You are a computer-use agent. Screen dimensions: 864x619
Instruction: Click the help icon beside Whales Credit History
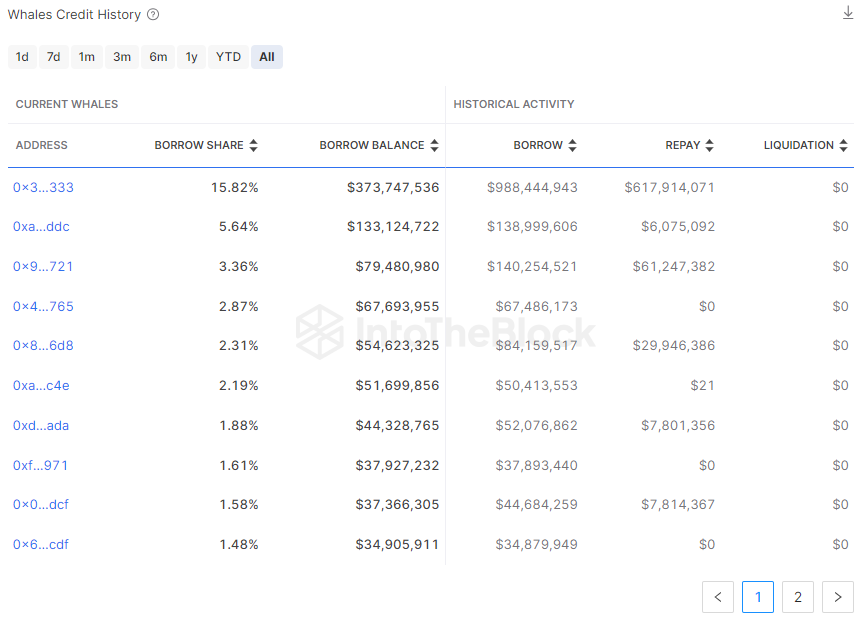coord(153,15)
